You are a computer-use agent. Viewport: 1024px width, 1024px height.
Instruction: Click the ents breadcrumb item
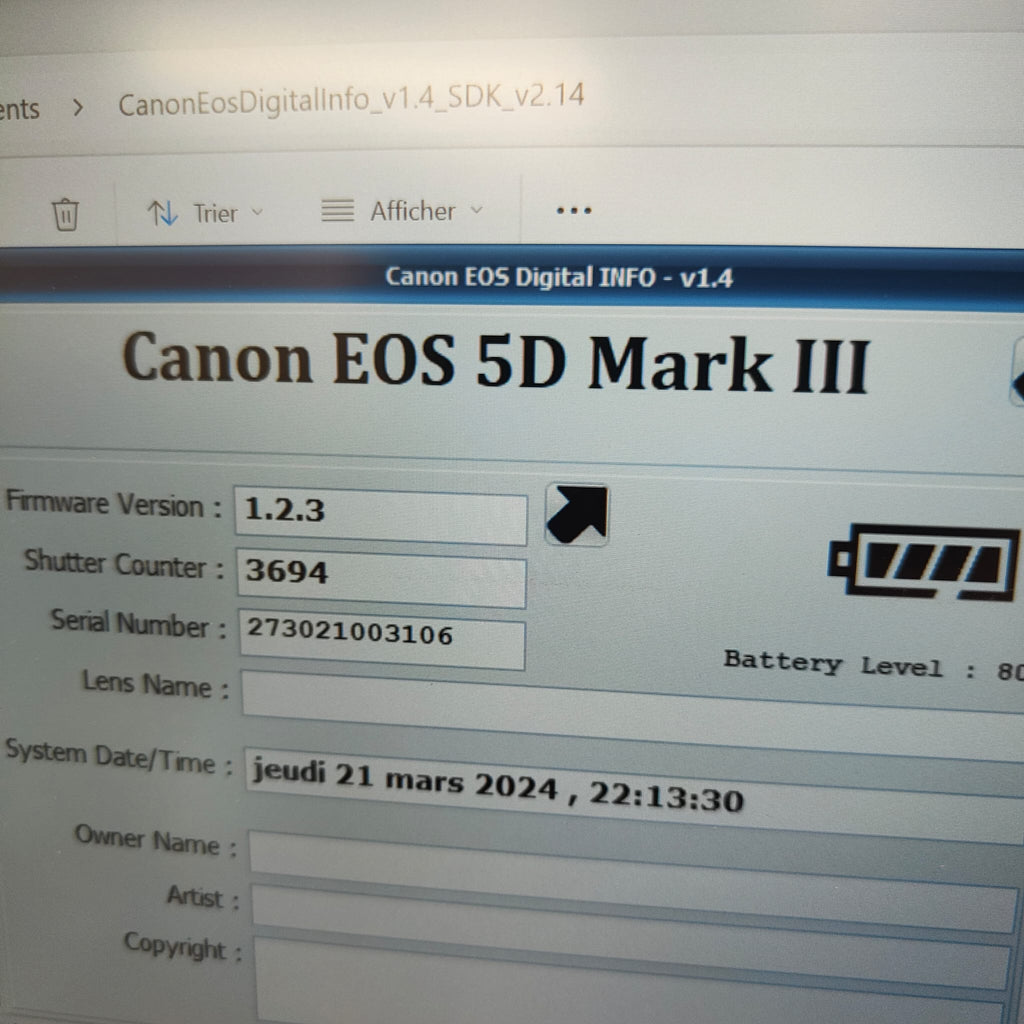click(19, 108)
